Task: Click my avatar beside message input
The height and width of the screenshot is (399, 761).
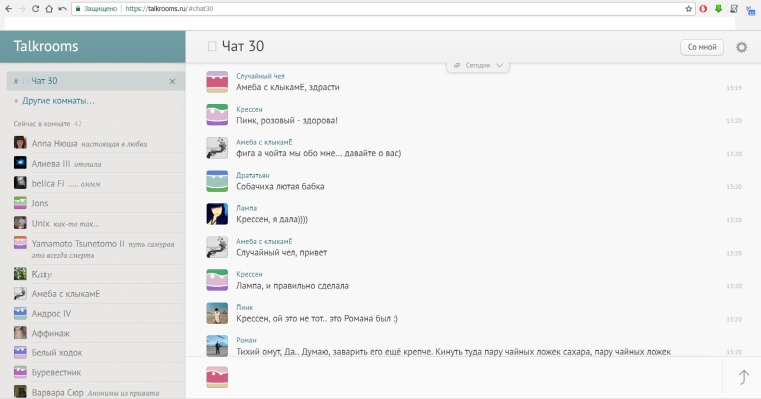Action: click(x=217, y=377)
